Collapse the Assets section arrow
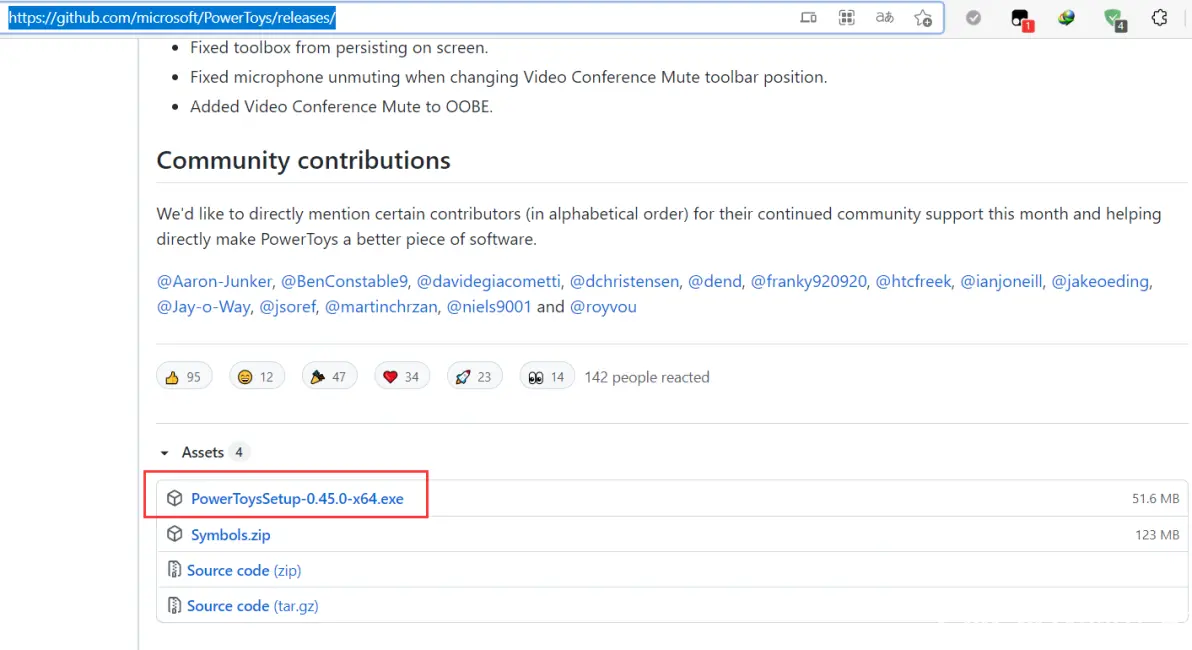The height and width of the screenshot is (650, 1192). 164,453
